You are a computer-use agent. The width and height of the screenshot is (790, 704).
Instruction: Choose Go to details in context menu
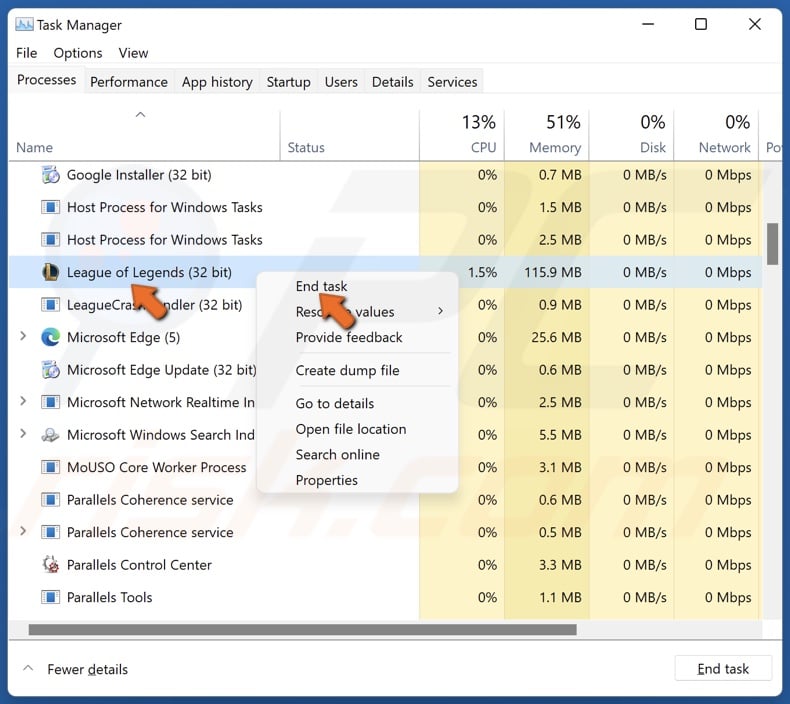pos(335,403)
